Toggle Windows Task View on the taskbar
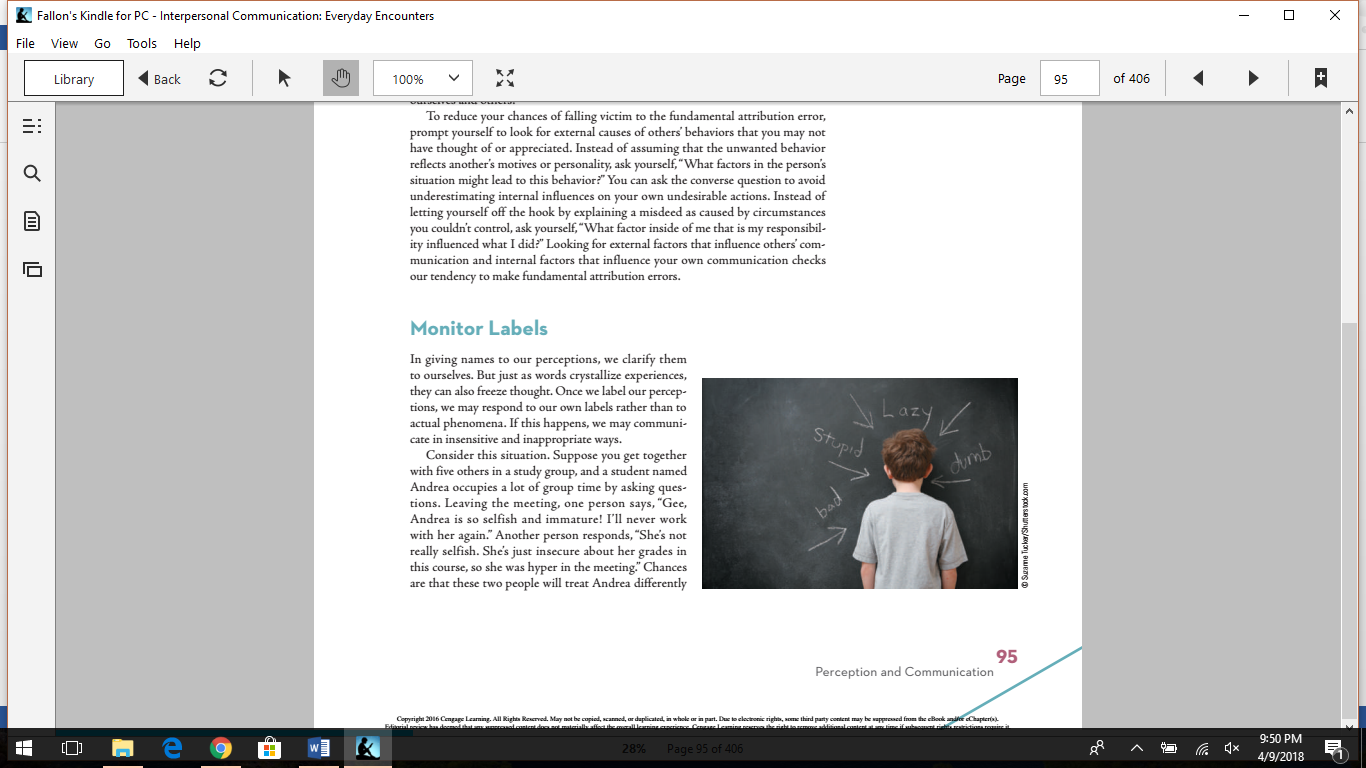The image size is (1366, 768). coord(70,747)
